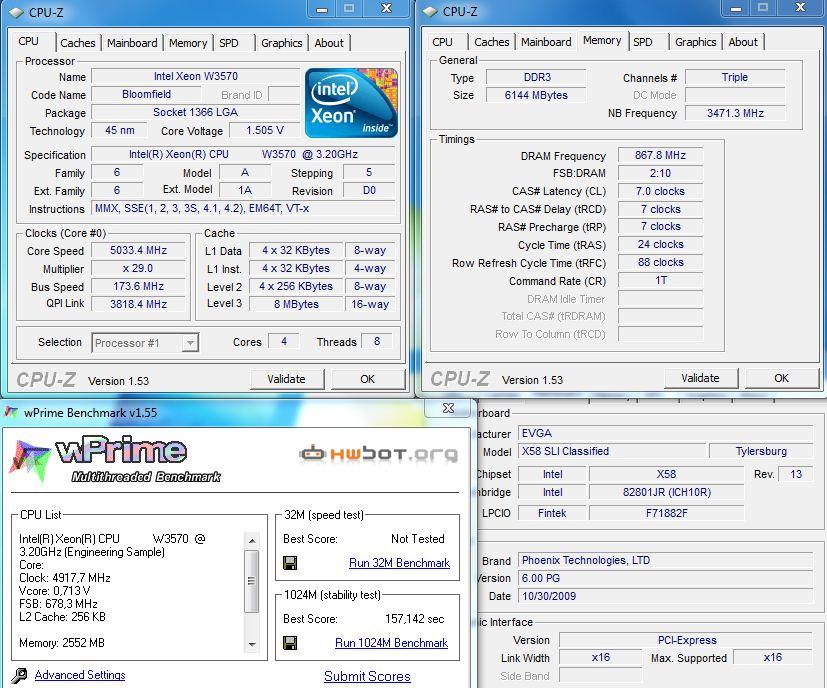This screenshot has height=688, width=827.
Task: Open the About tab in left CPU-Z window
Action: pyautogui.click(x=329, y=43)
